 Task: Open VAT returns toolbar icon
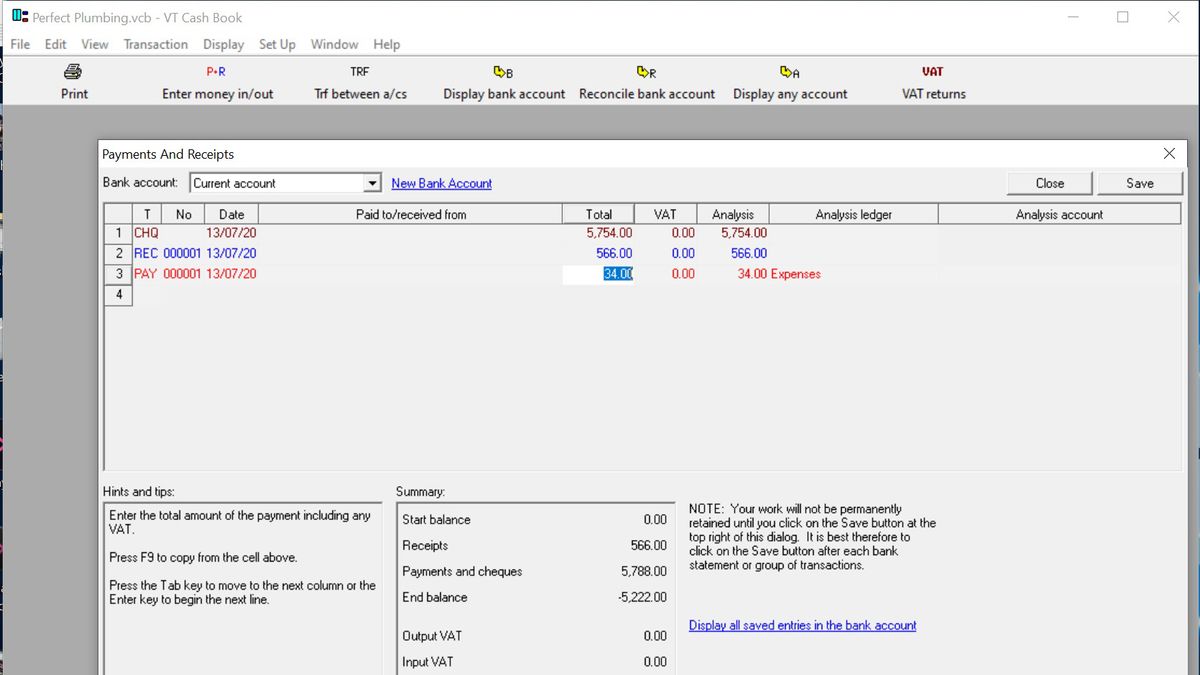pyautogui.click(x=933, y=82)
